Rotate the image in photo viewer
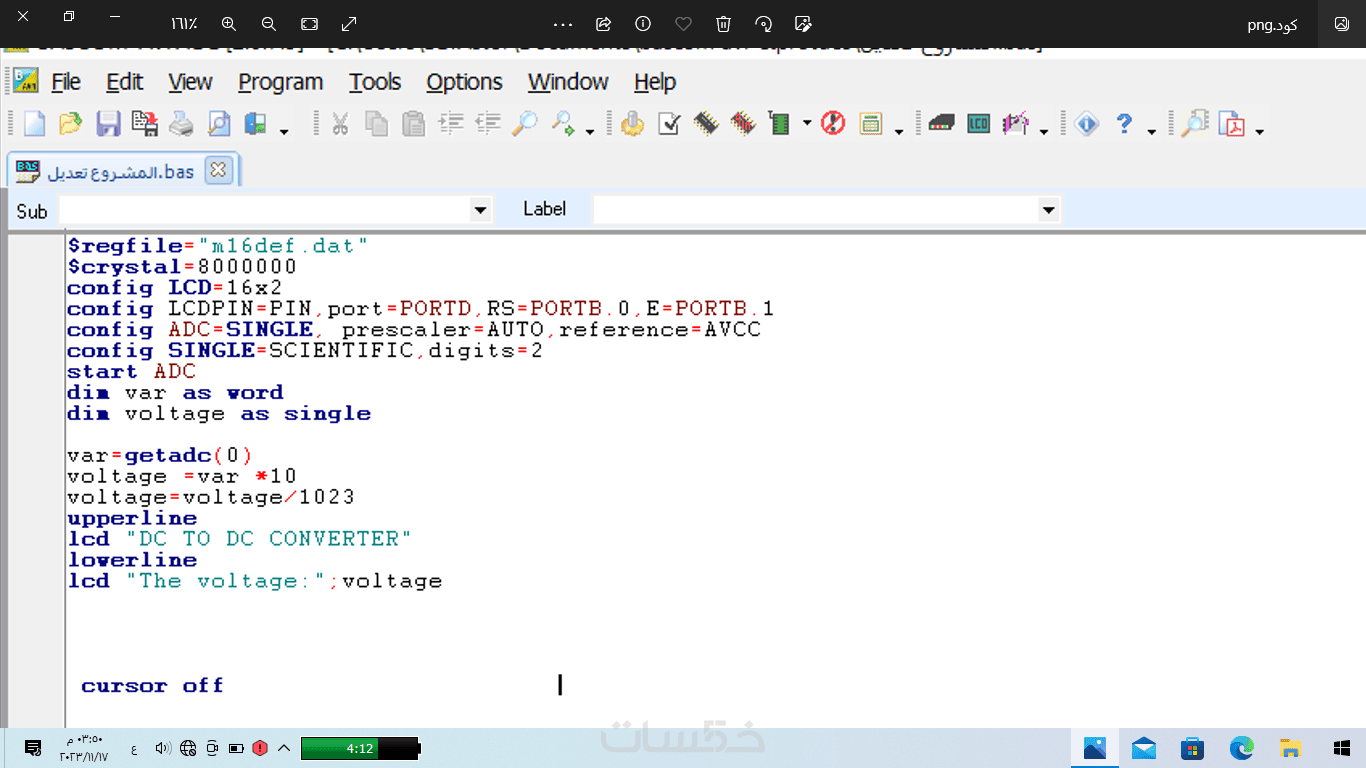 point(763,23)
